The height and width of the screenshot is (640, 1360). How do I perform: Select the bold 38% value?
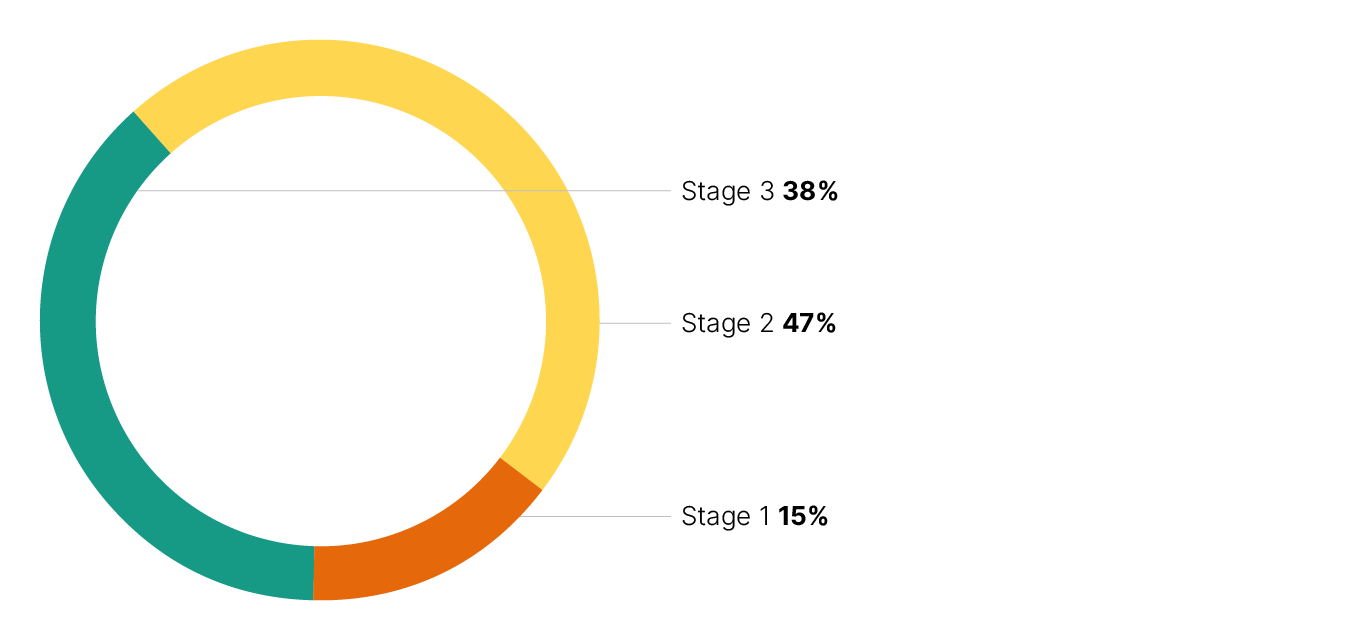pos(810,191)
